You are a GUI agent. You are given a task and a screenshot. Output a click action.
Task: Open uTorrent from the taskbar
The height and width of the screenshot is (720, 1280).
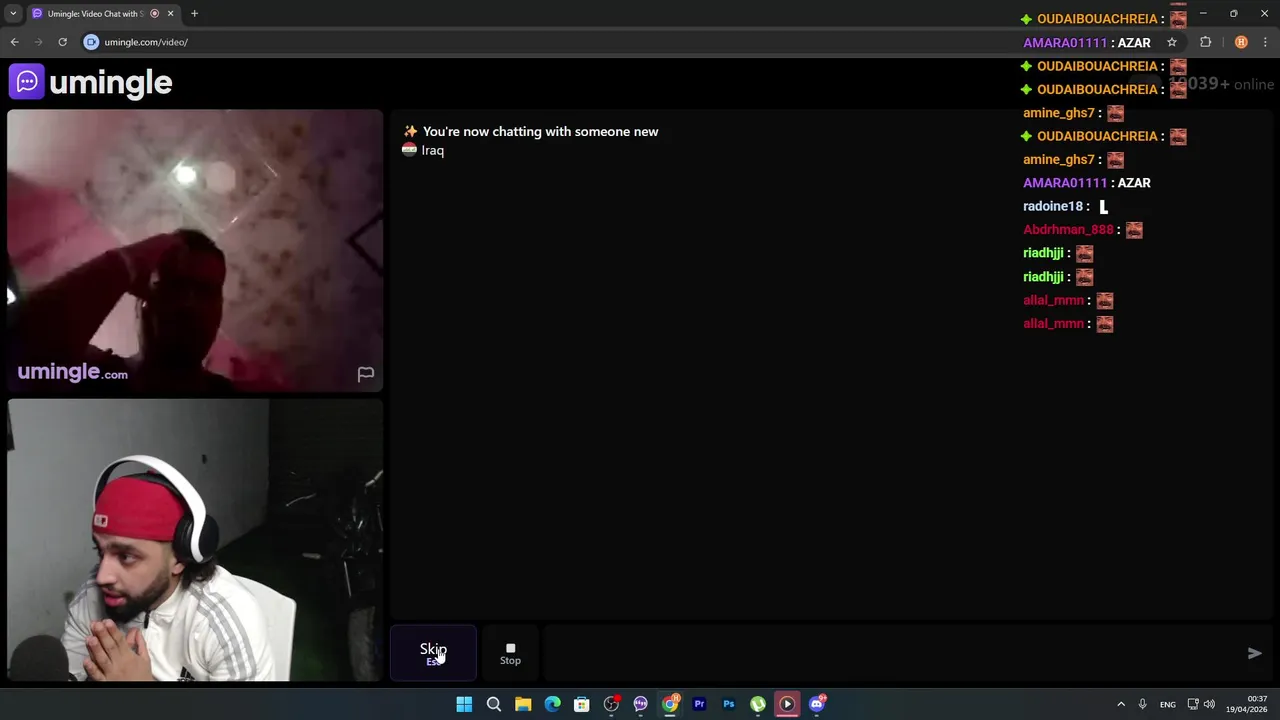point(758,704)
